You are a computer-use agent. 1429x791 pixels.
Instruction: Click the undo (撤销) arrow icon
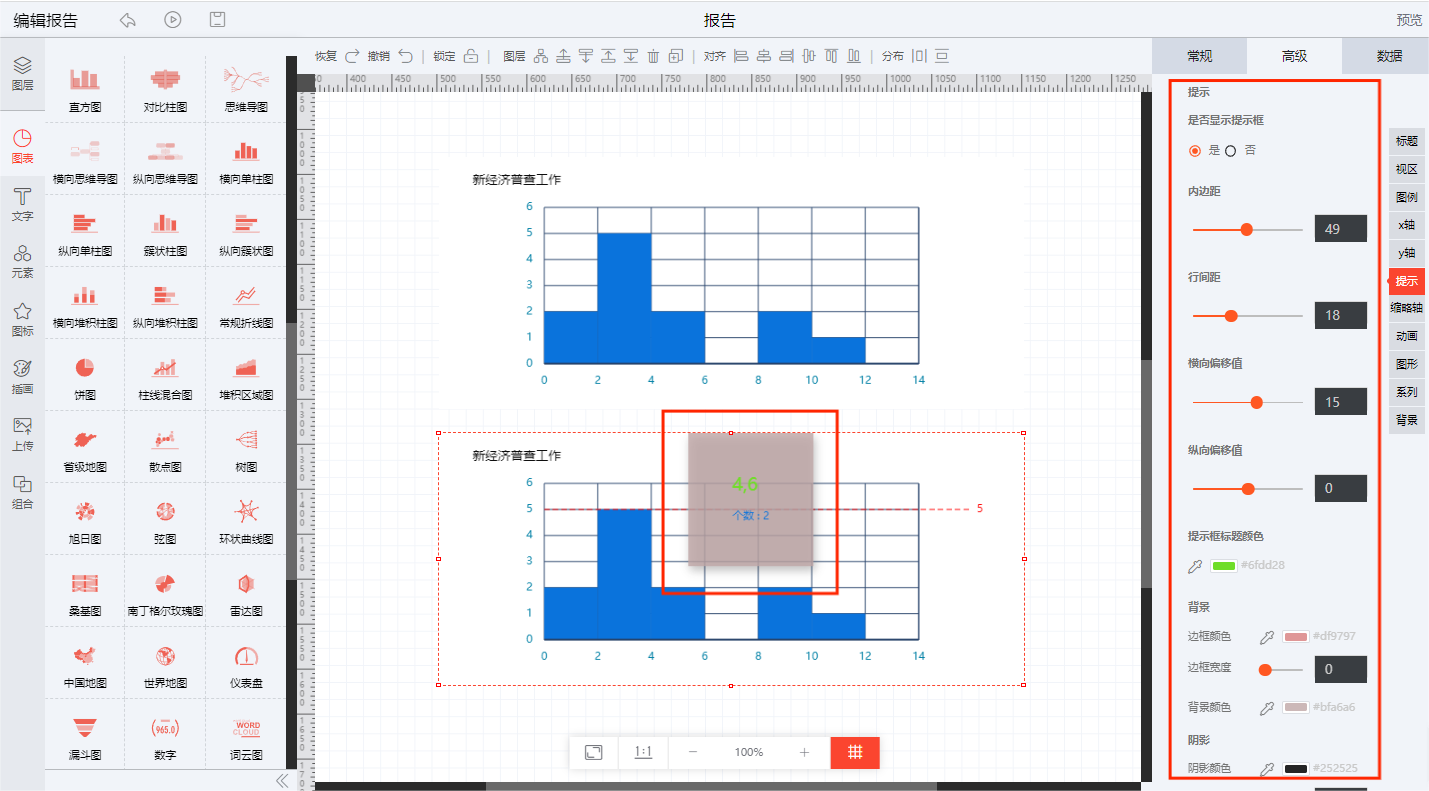click(405, 56)
